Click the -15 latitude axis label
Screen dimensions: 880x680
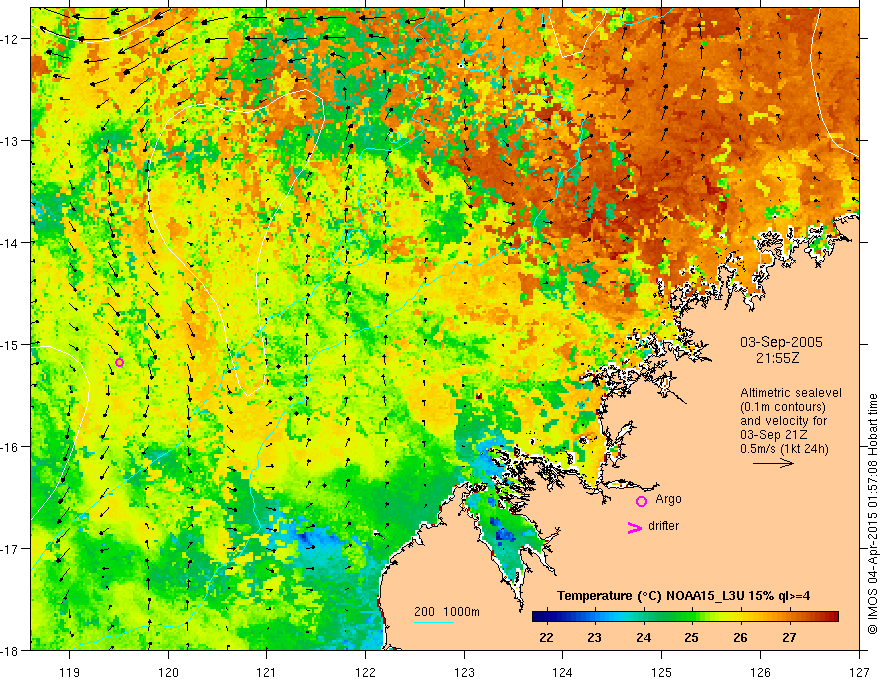point(10,344)
